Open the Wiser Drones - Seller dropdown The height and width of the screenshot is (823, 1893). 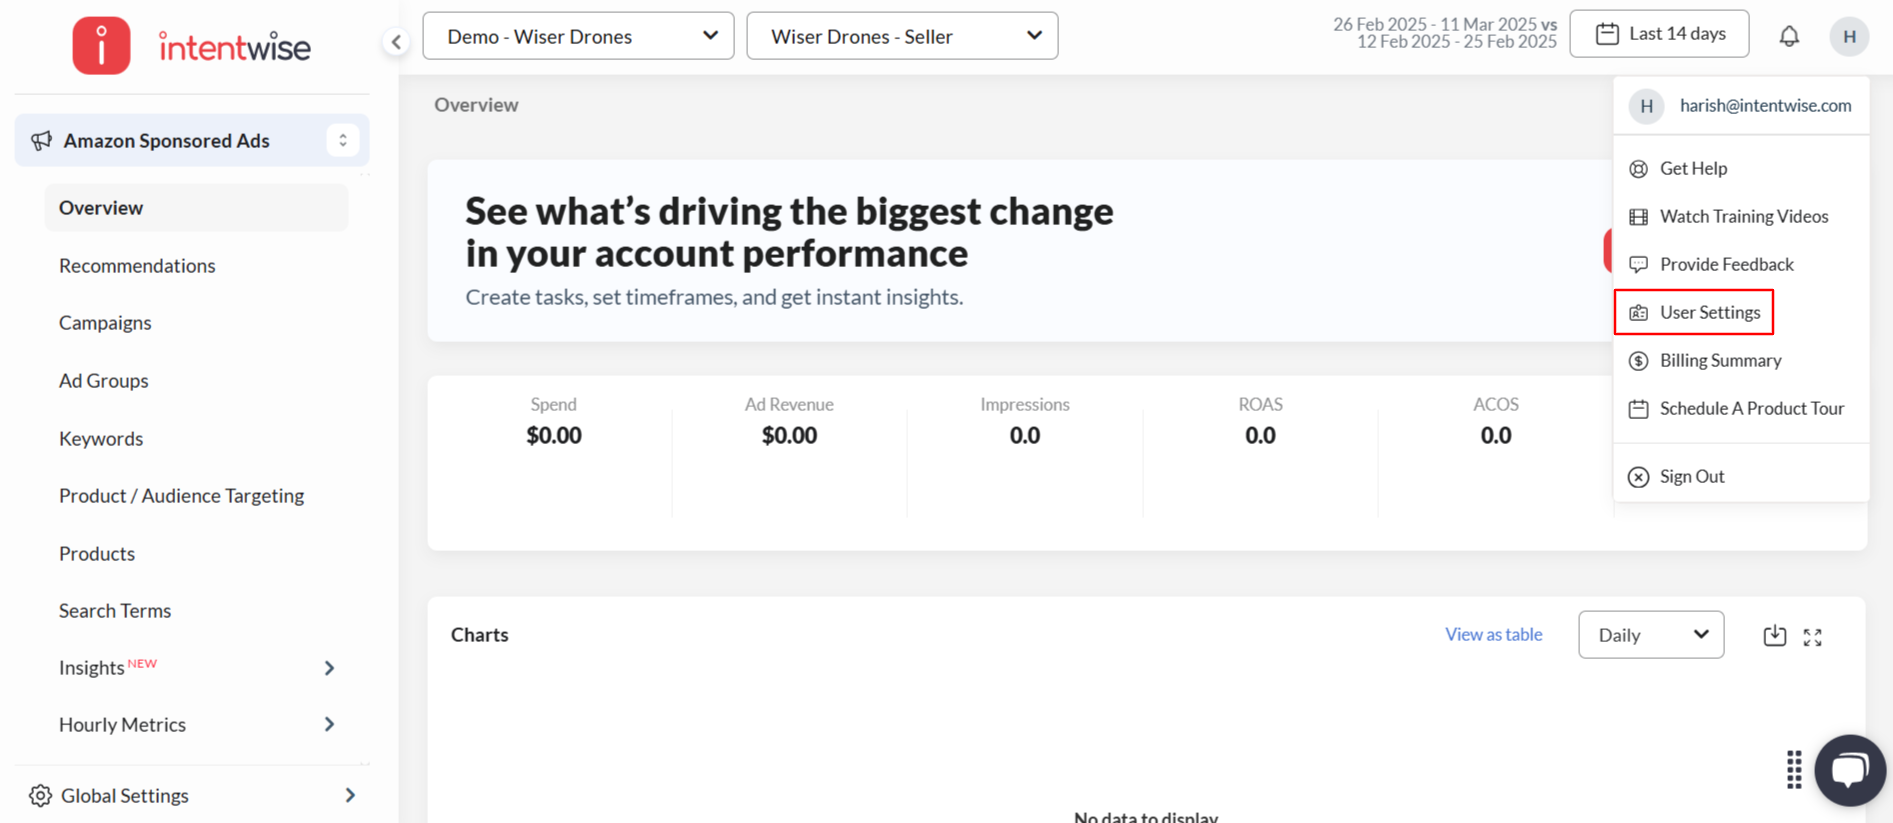[x=902, y=36]
